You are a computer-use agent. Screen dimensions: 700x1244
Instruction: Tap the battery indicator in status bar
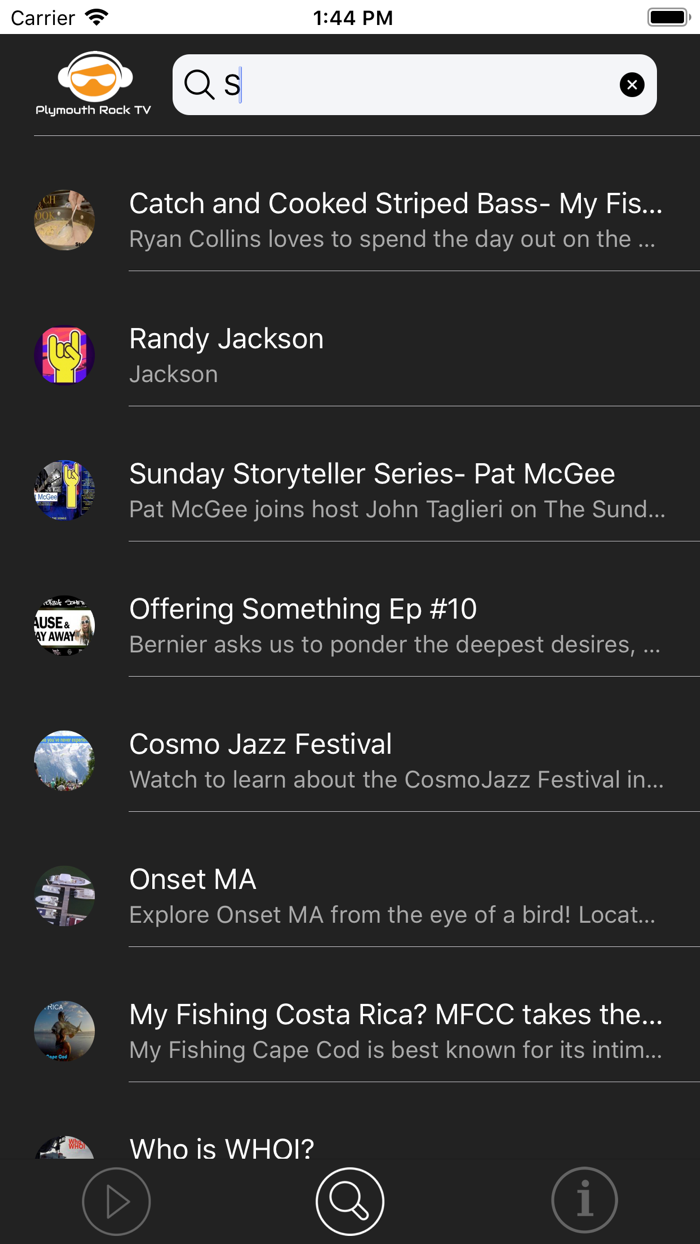[664, 16]
